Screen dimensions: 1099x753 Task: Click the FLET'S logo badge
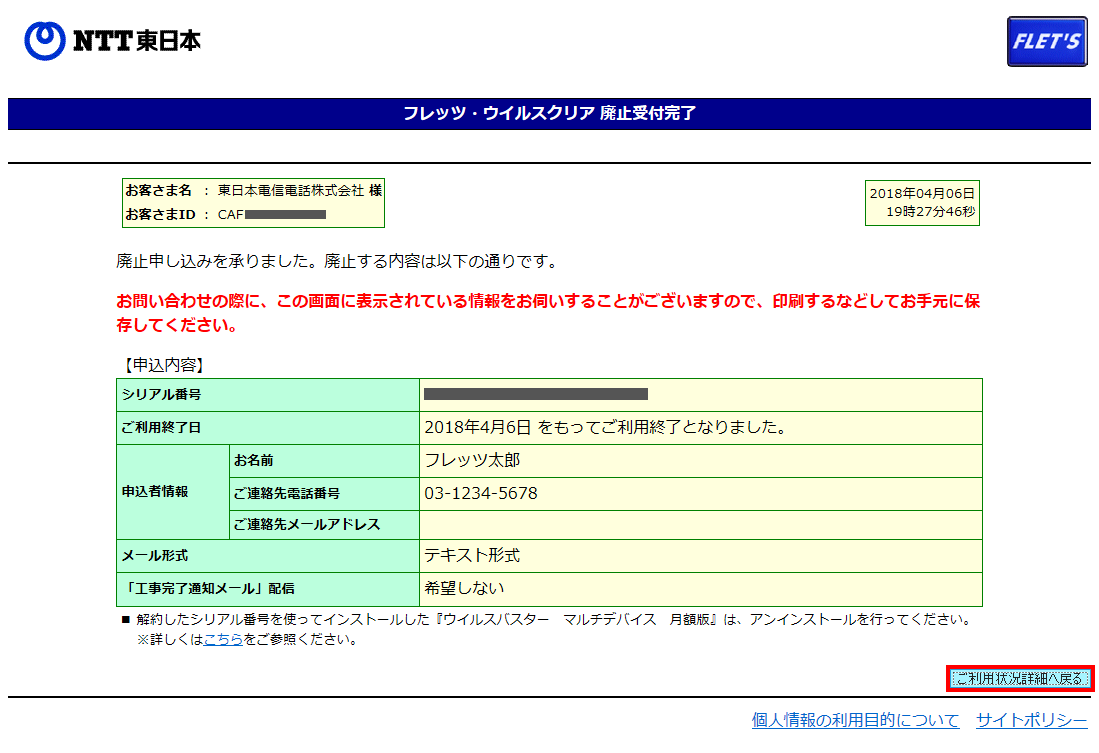pos(1046,42)
